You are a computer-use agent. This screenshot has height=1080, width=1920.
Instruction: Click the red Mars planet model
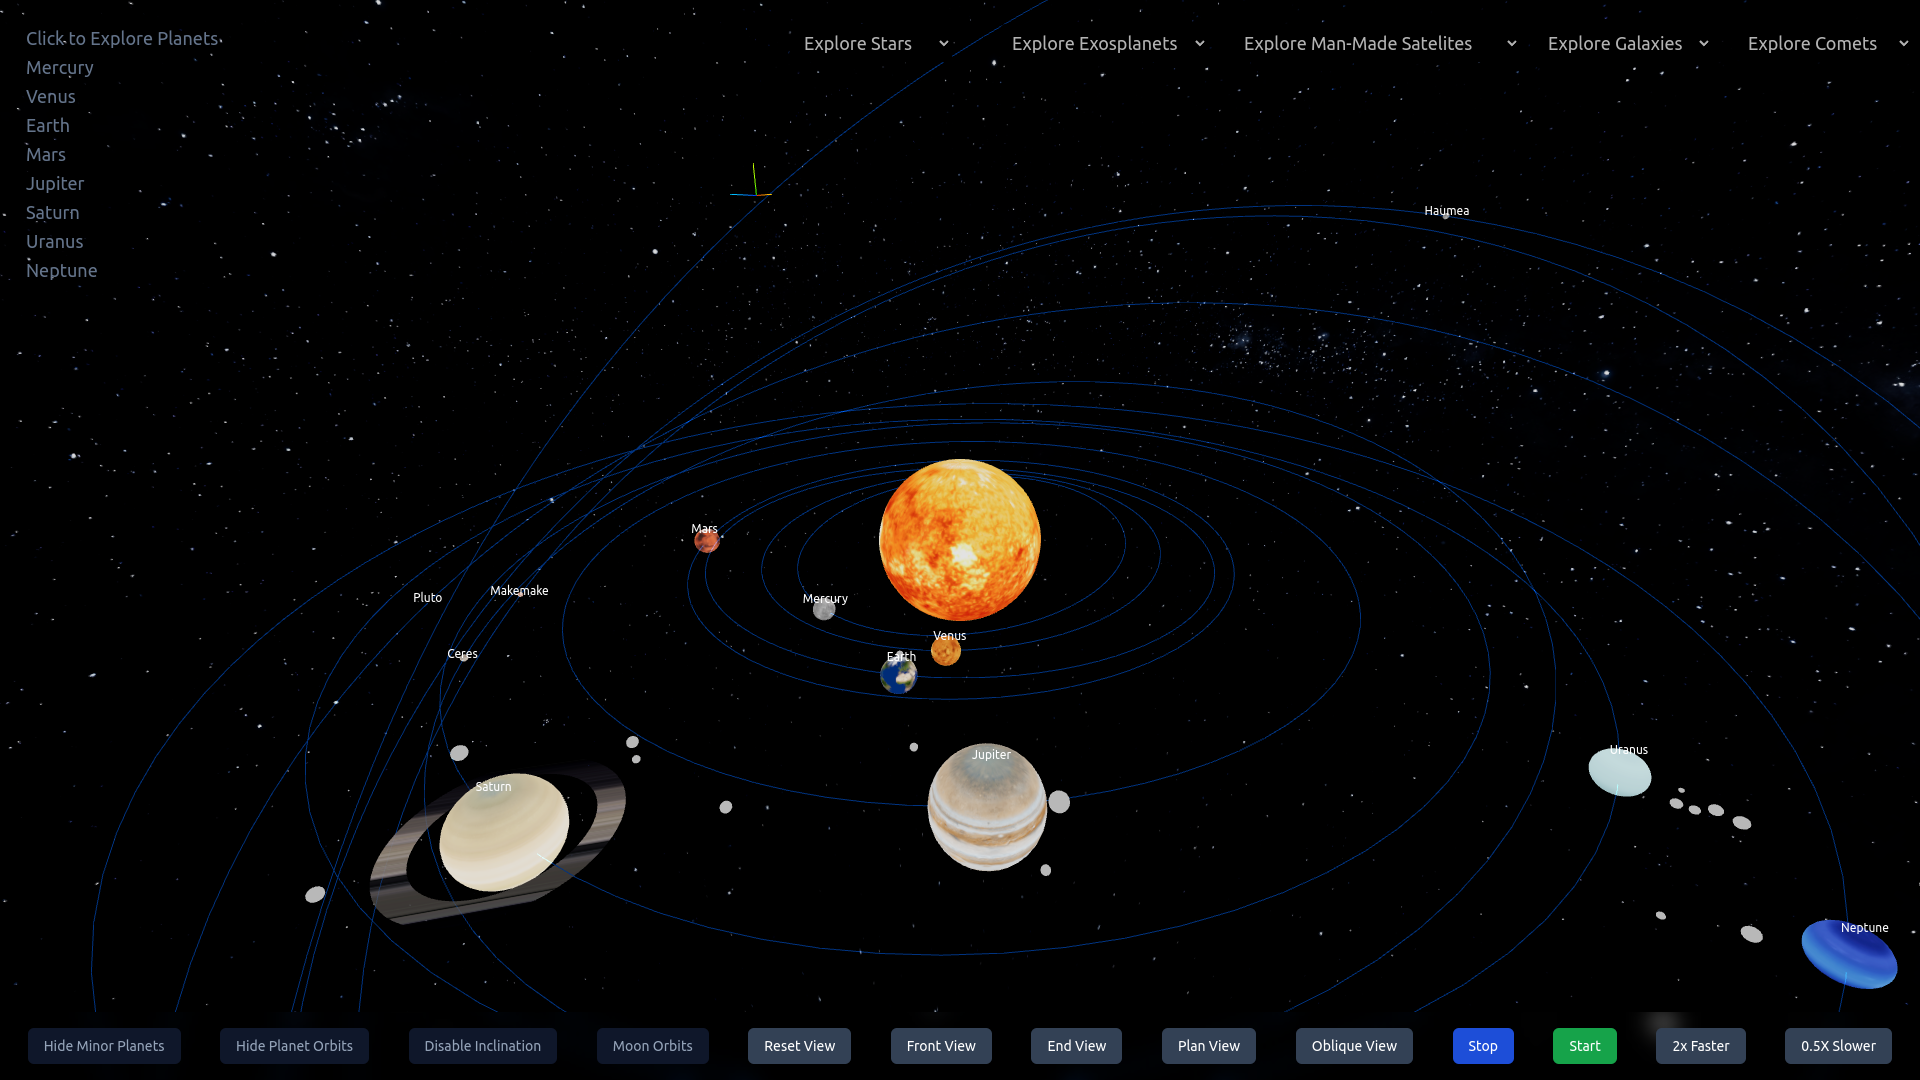pyautogui.click(x=707, y=542)
